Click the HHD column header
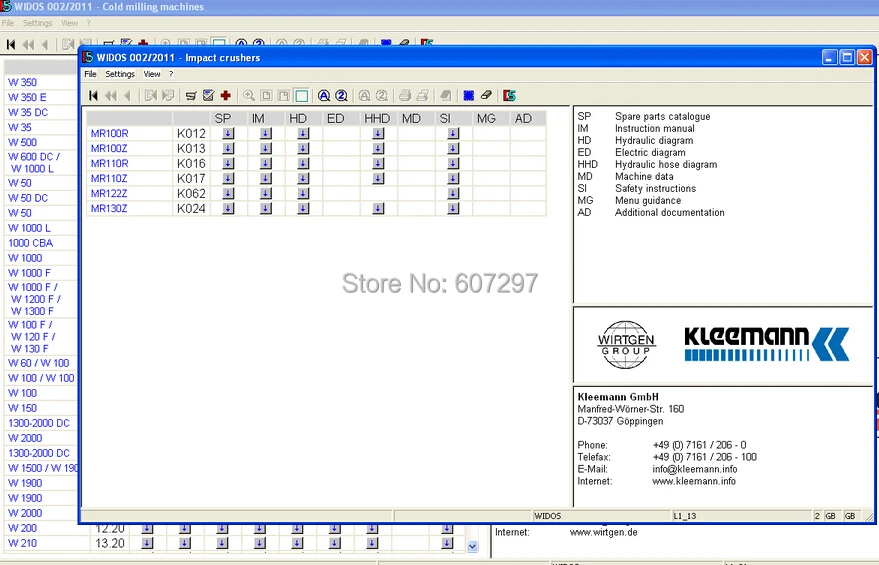Image resolution: width=879 pixels, height=565 pixels. [377, 118]
